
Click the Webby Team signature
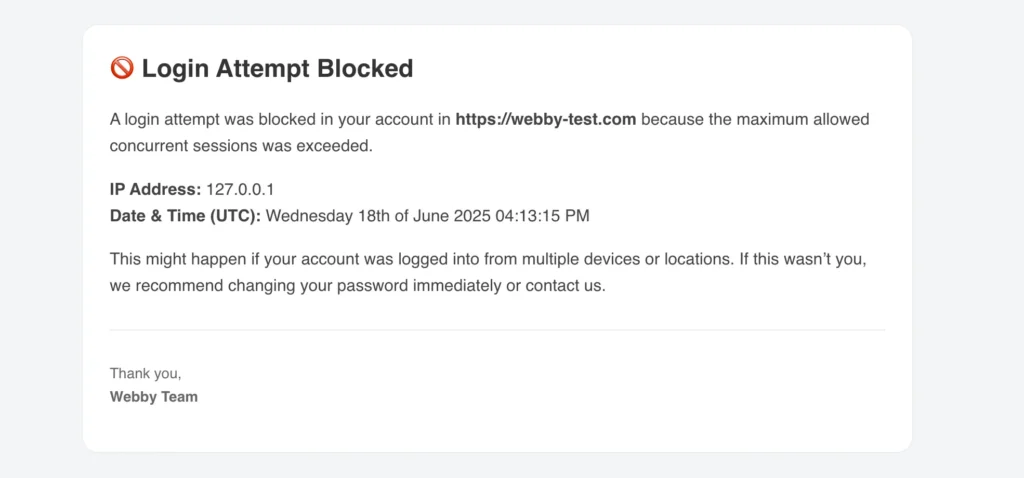tap(153, 397)
